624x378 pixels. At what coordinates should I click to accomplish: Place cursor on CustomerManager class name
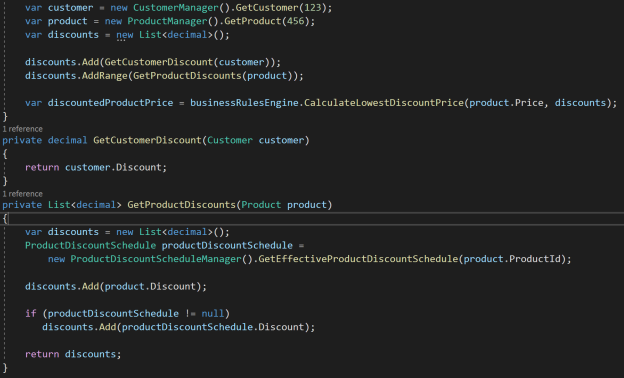tap(176, 8)
